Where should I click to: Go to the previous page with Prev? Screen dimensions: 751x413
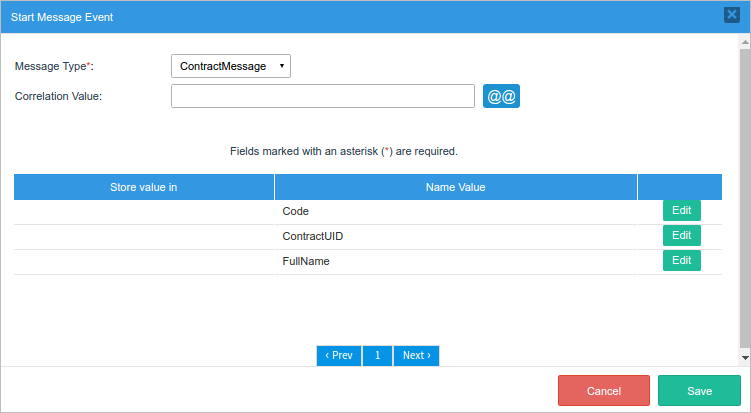coord(339,356)
